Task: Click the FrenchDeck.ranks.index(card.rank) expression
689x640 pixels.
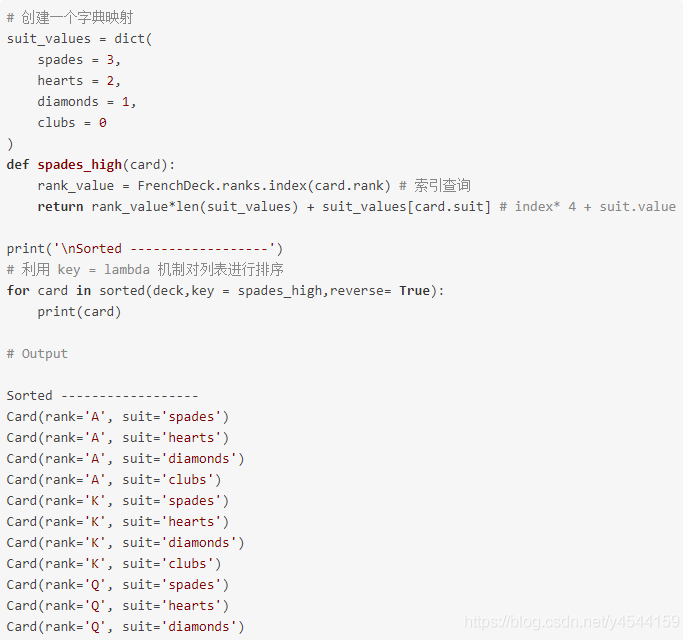Action: (x=263, y=186)
